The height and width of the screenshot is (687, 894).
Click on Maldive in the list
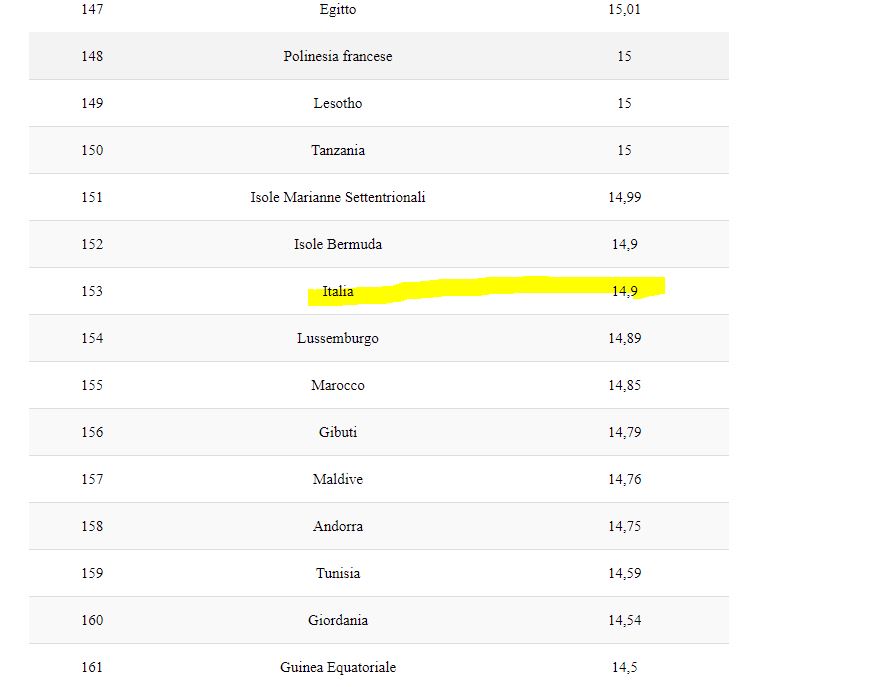coord(338,480)
